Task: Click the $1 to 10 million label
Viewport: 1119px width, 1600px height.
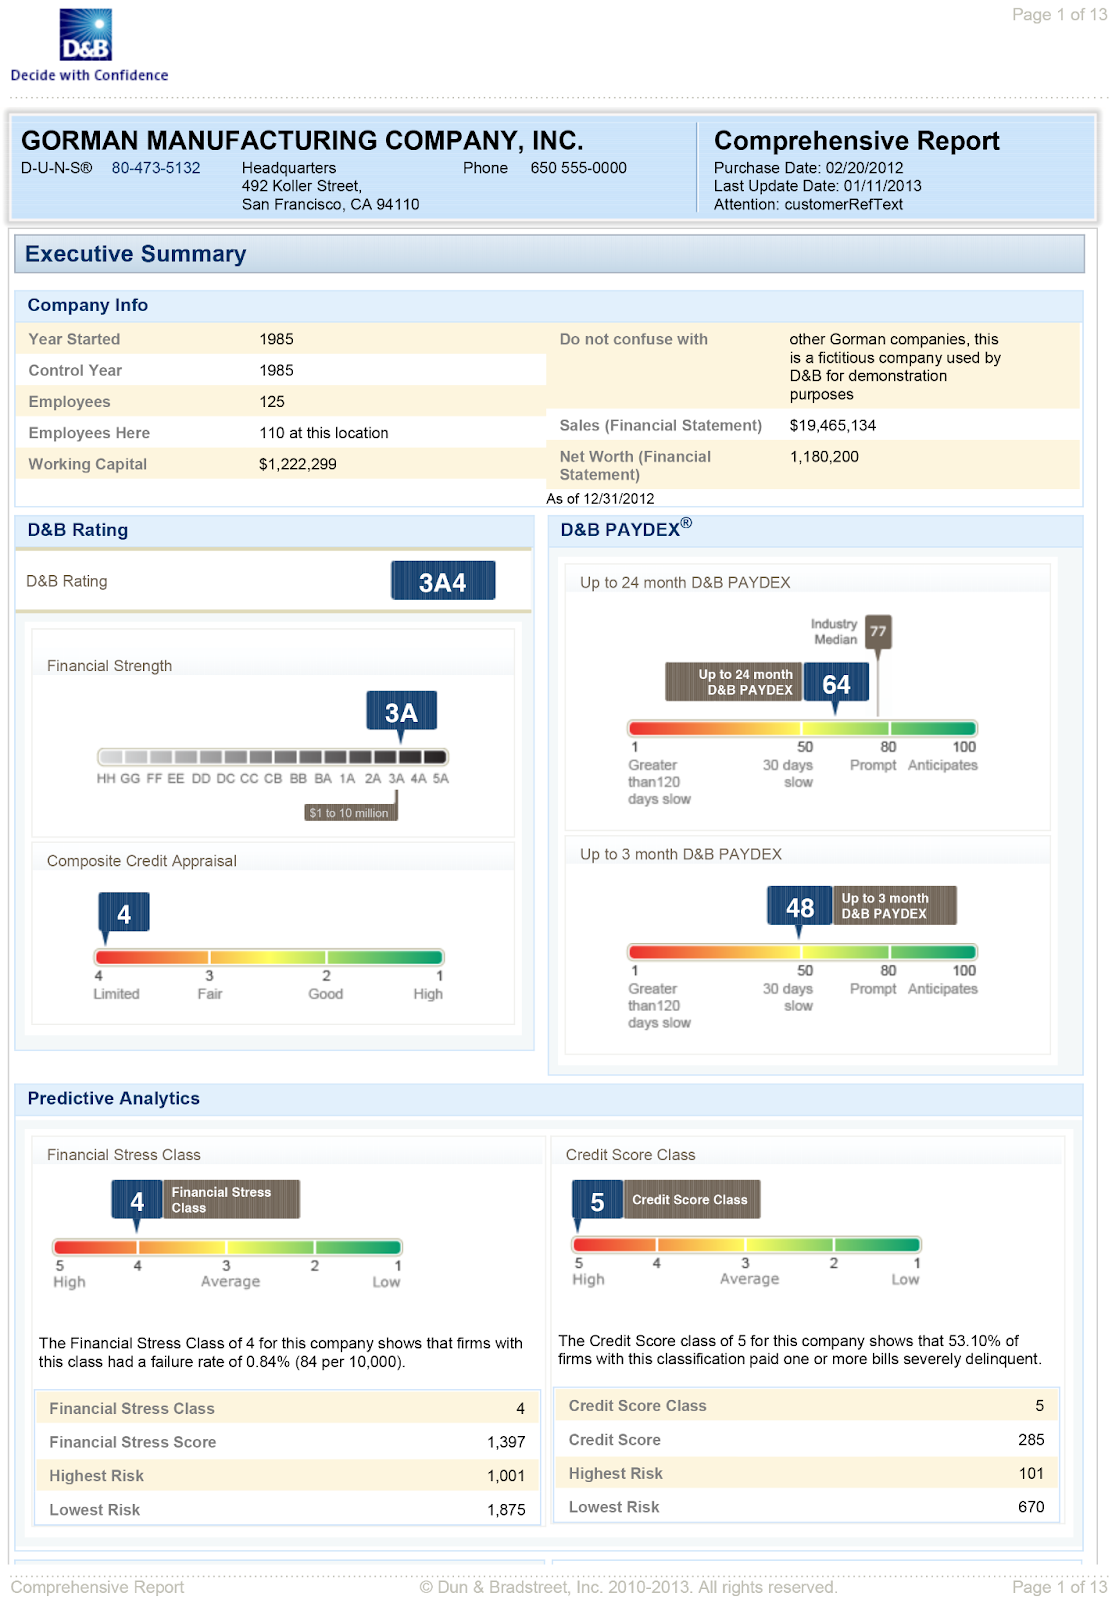Action: tap(349, 813)
